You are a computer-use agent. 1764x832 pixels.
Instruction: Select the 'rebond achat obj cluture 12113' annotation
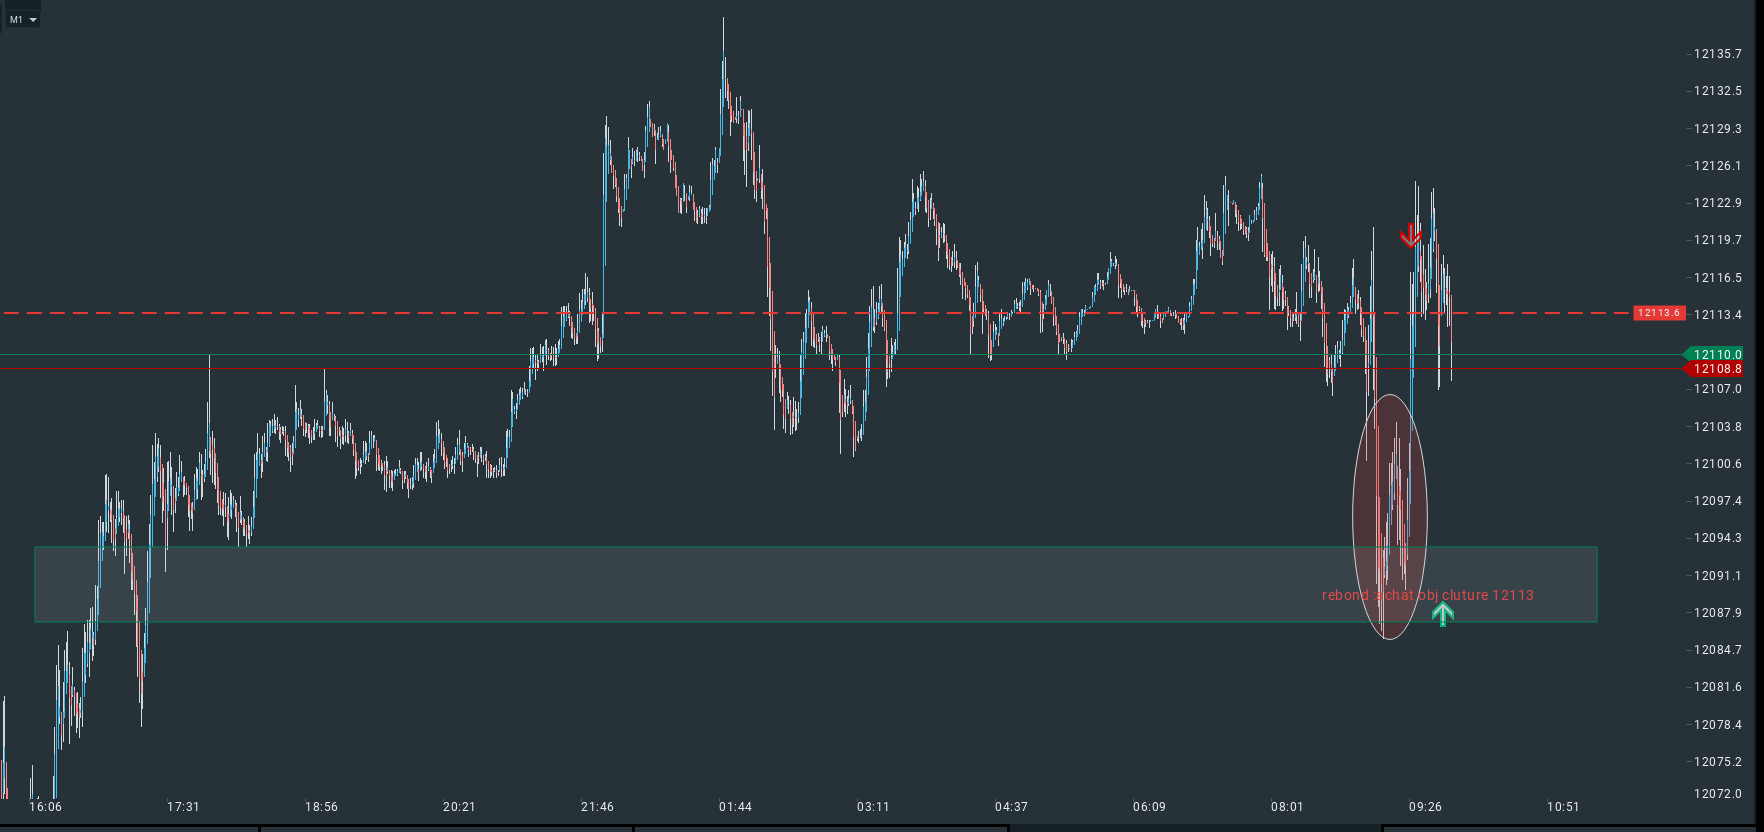[x=1427, y=595]
